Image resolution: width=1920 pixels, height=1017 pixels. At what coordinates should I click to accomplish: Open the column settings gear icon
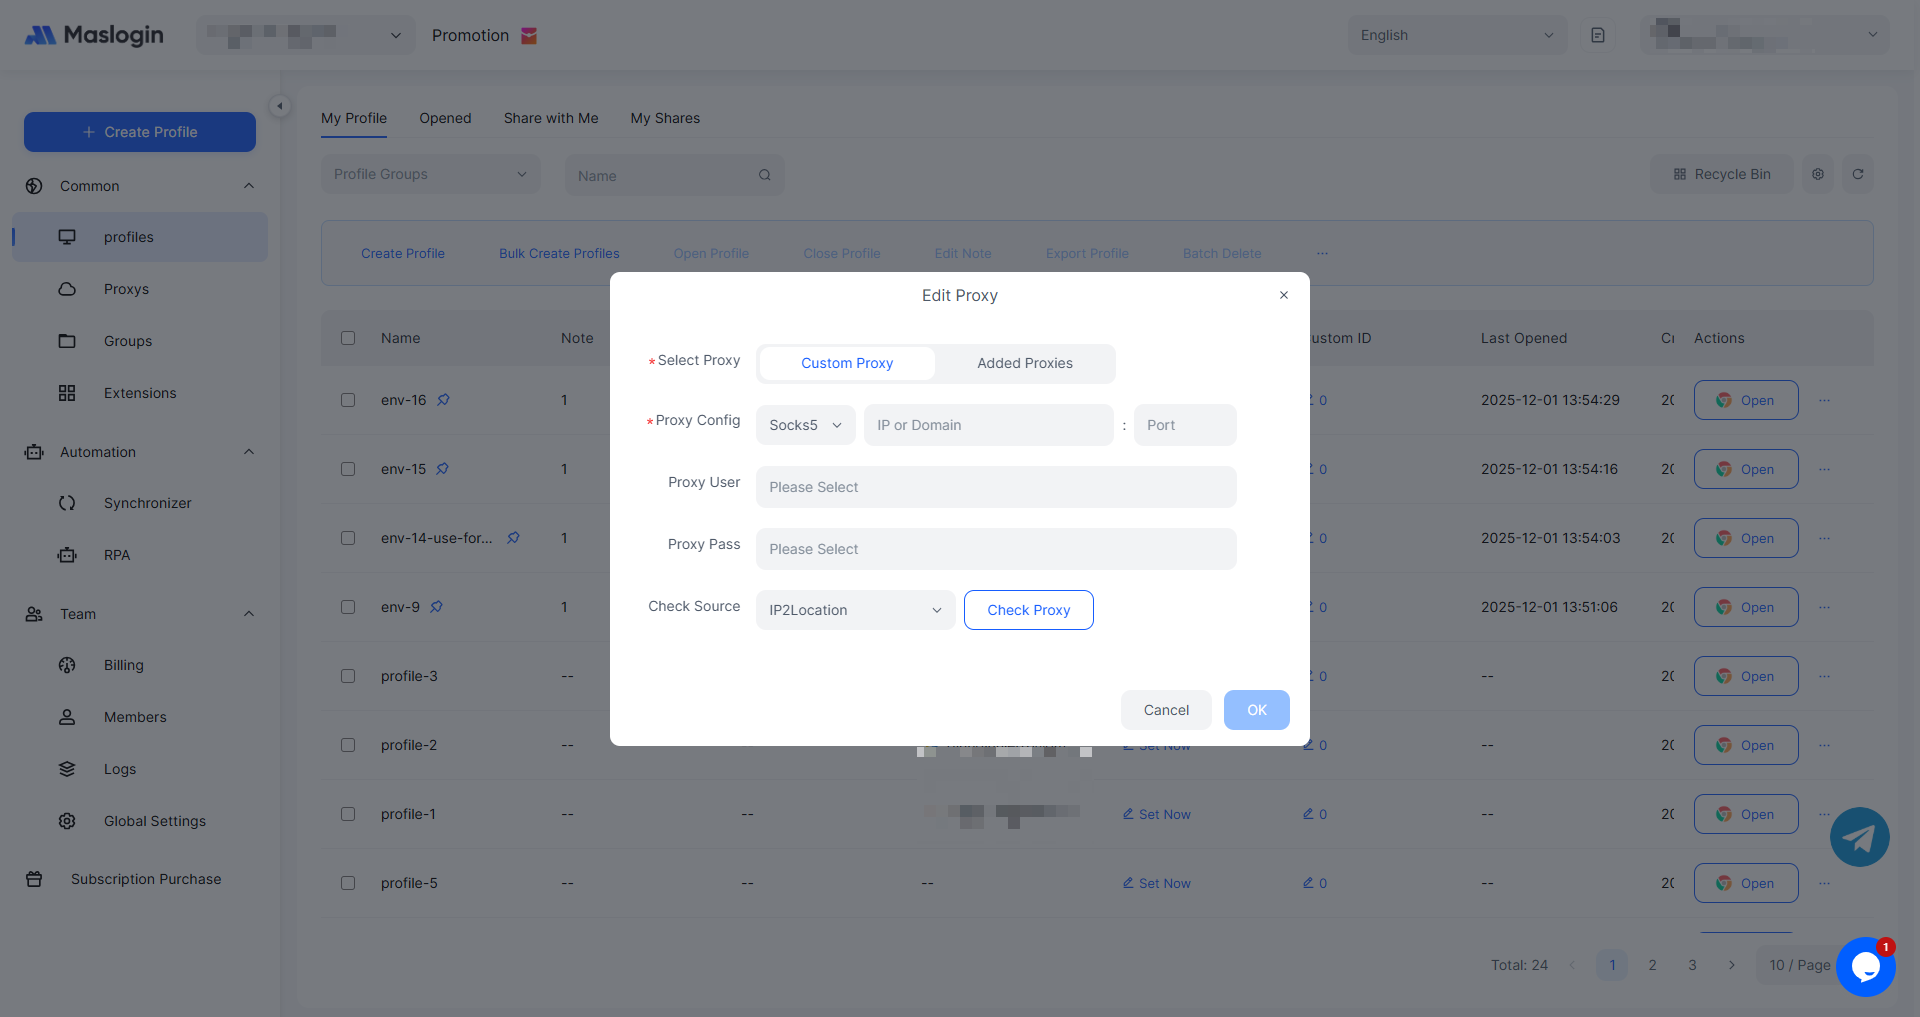[x=1817, y=174]
